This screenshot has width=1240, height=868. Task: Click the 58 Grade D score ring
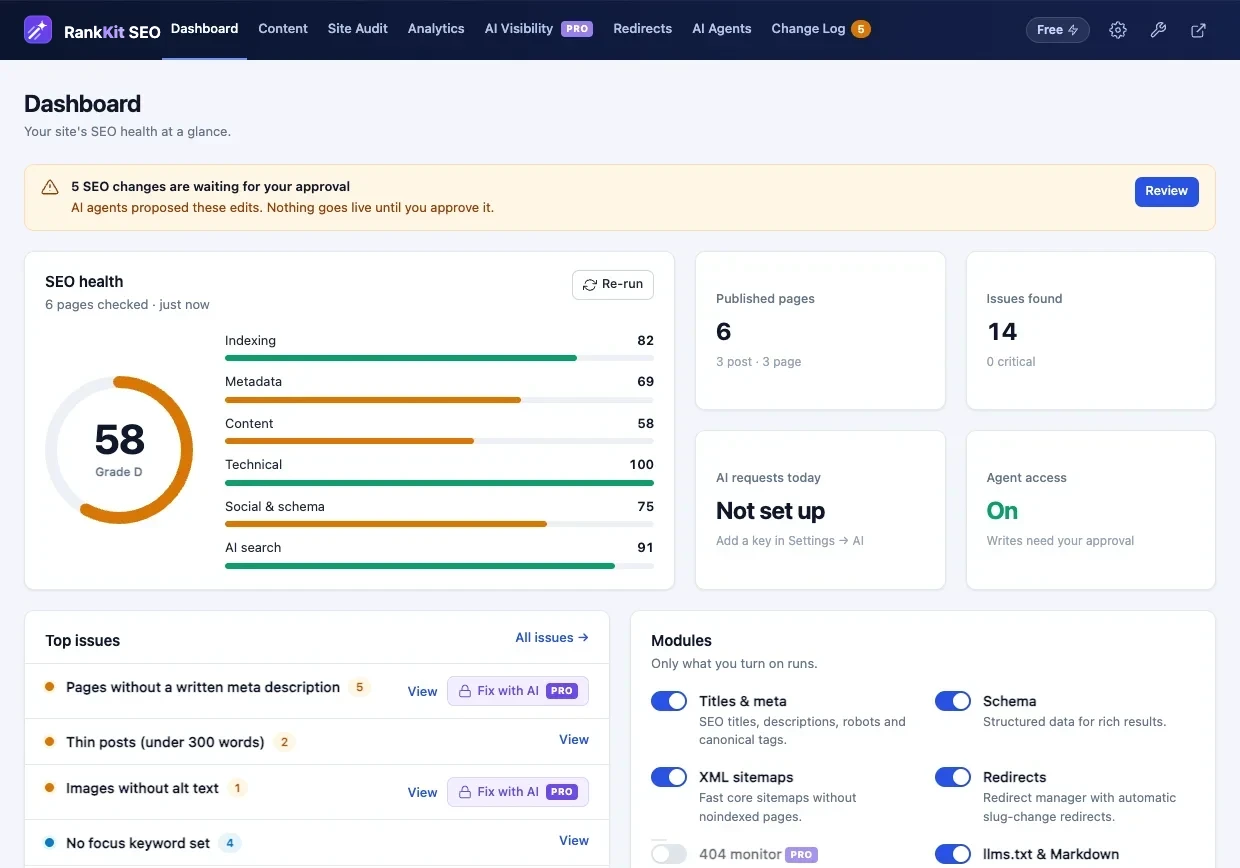tap(119, 450)
